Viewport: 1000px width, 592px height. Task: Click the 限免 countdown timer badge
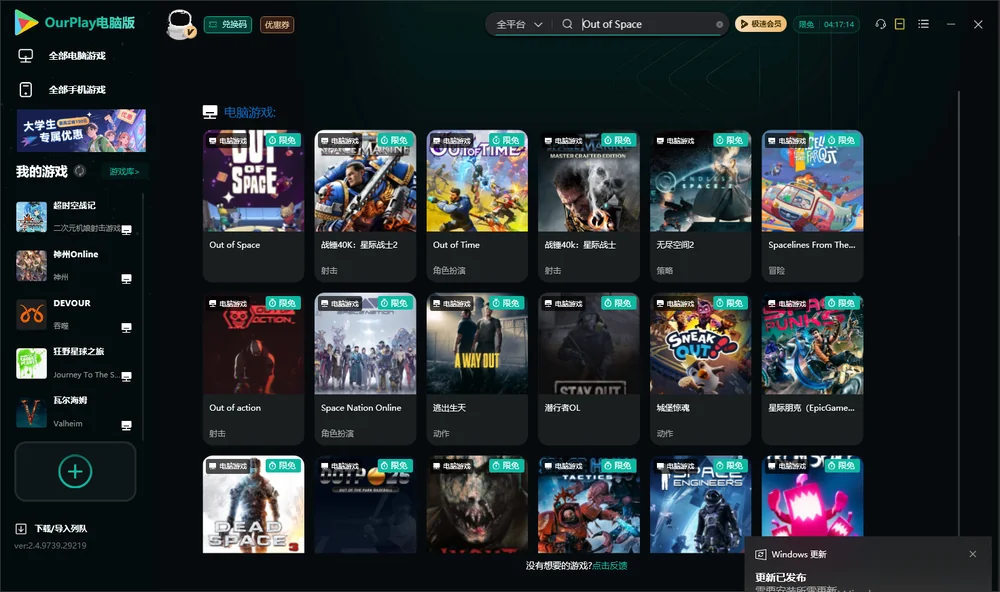[x=826, y=24]
